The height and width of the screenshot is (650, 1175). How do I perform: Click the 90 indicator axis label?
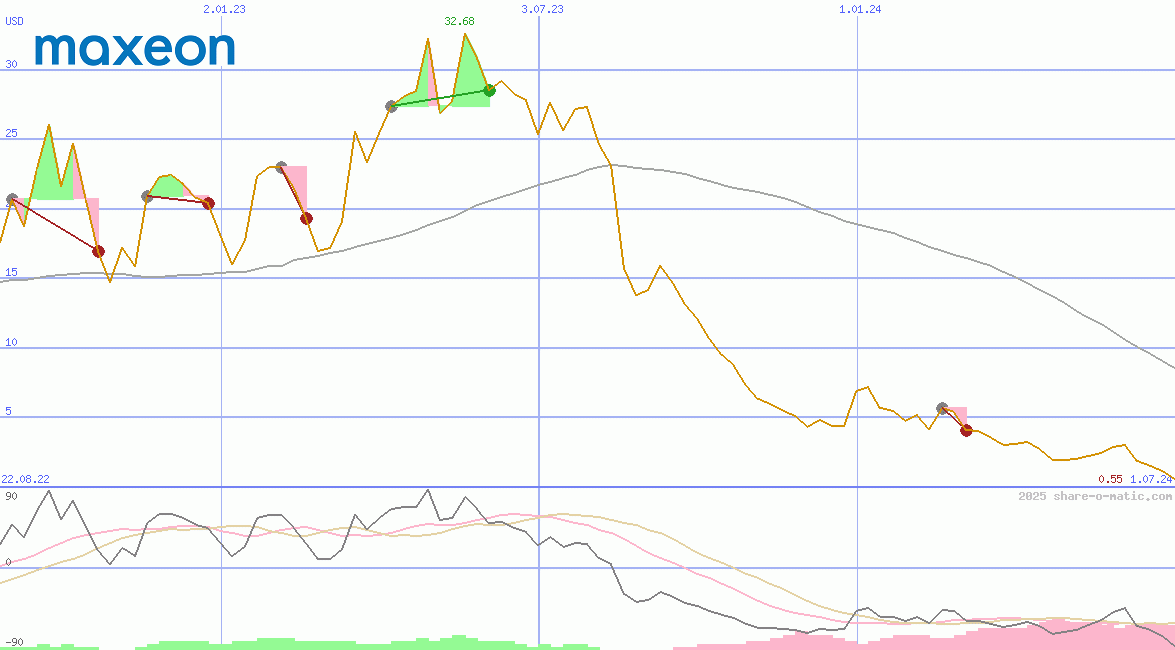click(11, 496)
